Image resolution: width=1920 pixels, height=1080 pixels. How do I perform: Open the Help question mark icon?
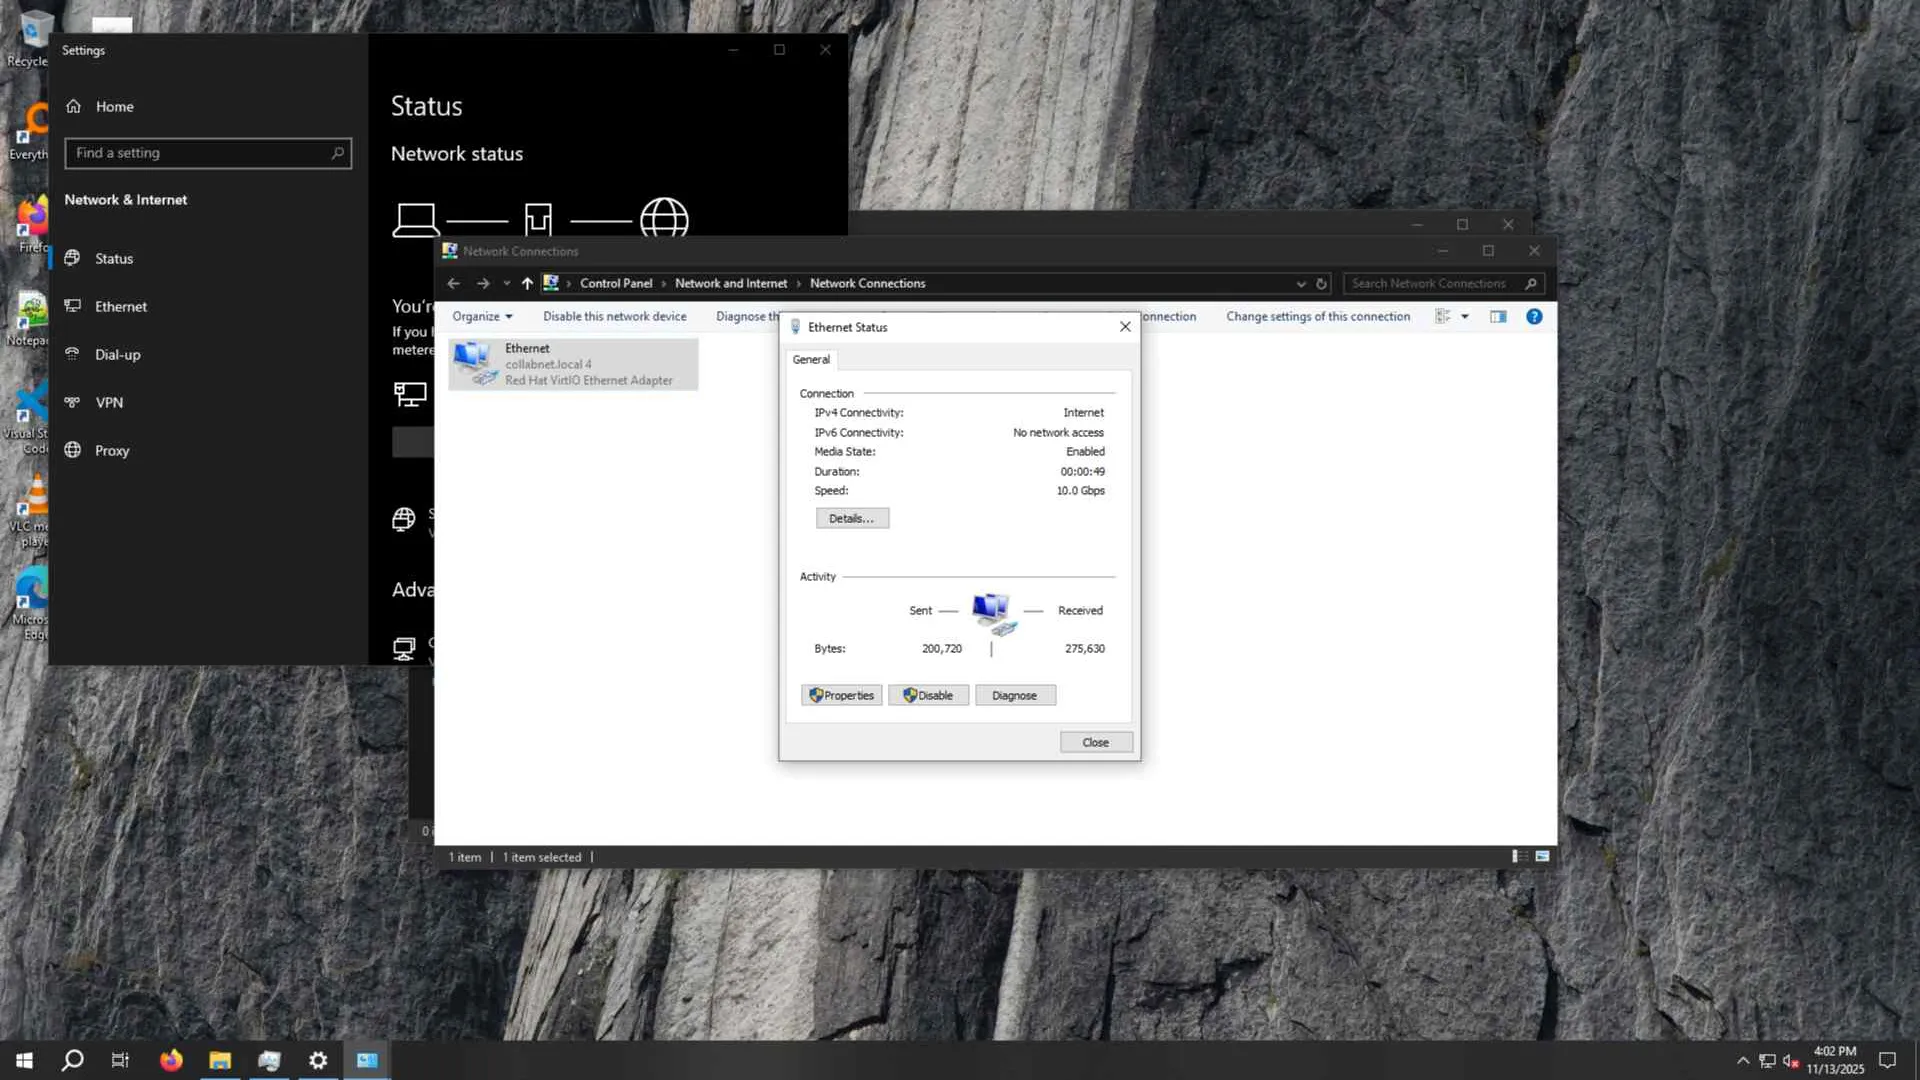[x=1533, y=317]
